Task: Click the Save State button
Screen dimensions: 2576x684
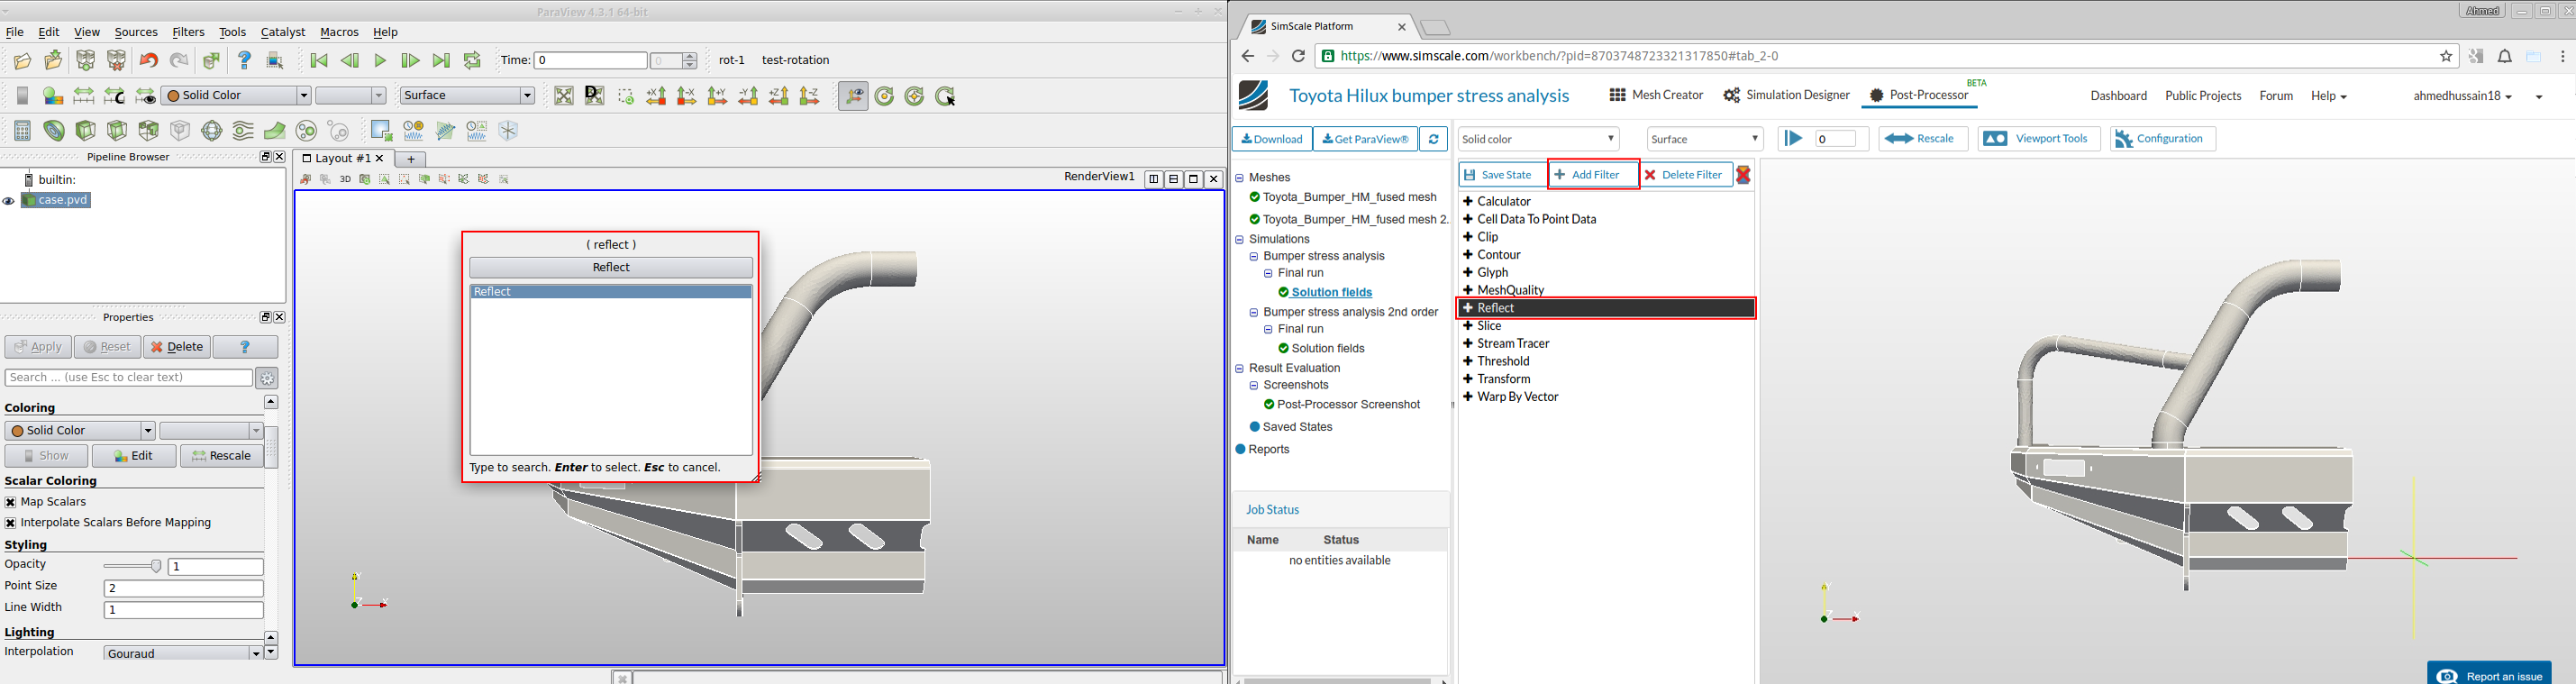Action: [x=1502, y=175]
